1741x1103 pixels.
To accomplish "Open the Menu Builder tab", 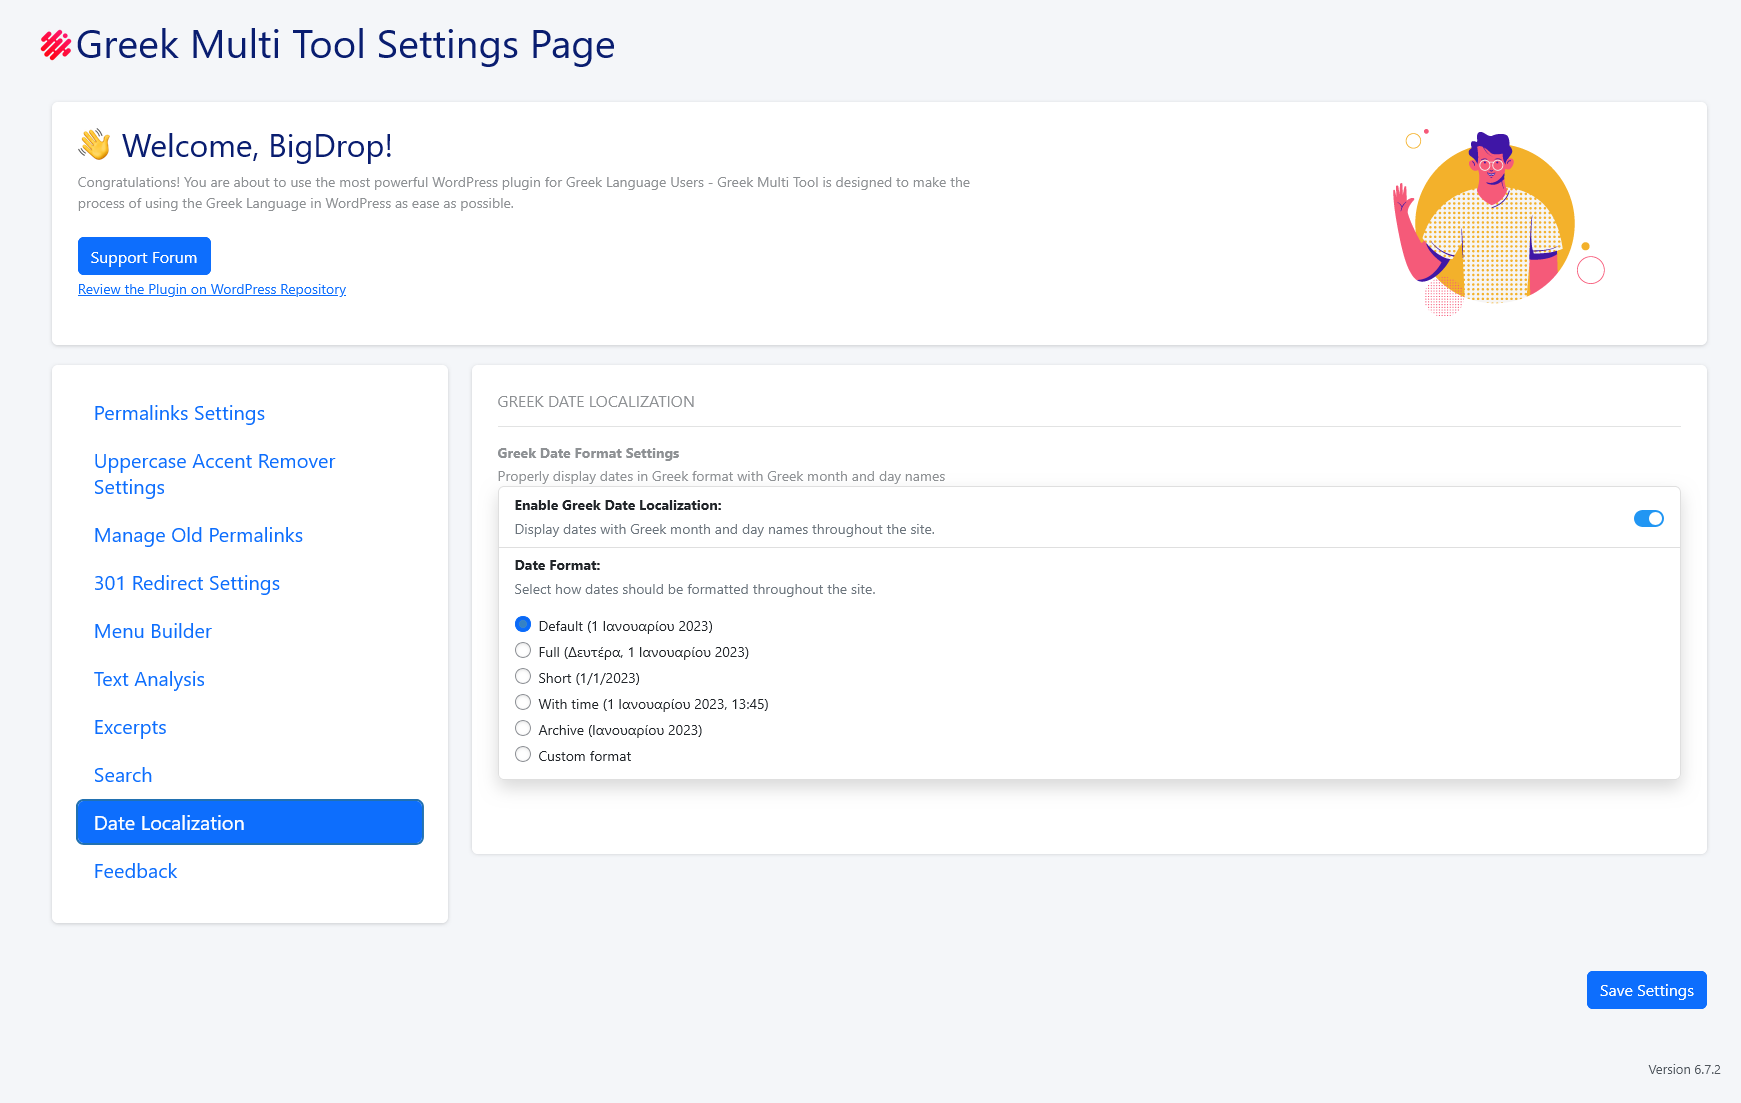I will pyautogui.click(x=153, y=631).
